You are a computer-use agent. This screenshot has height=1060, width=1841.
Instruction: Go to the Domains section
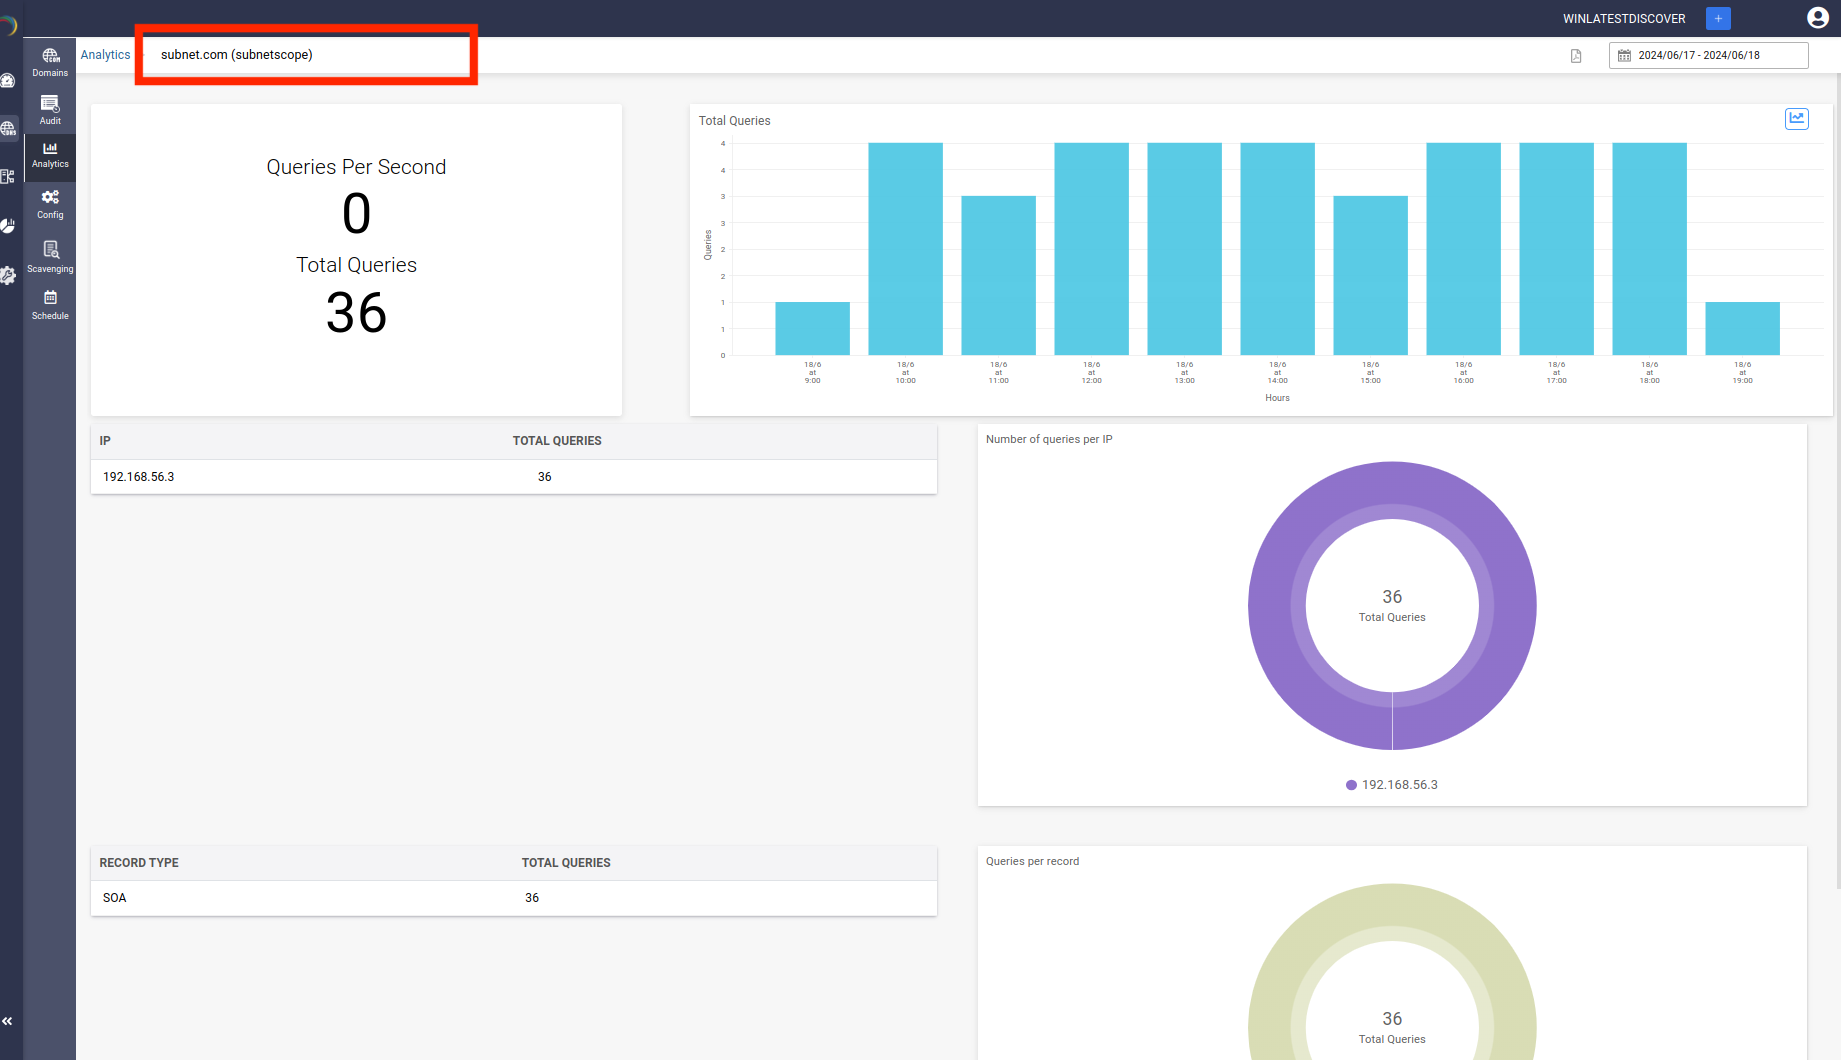[50, 62]
